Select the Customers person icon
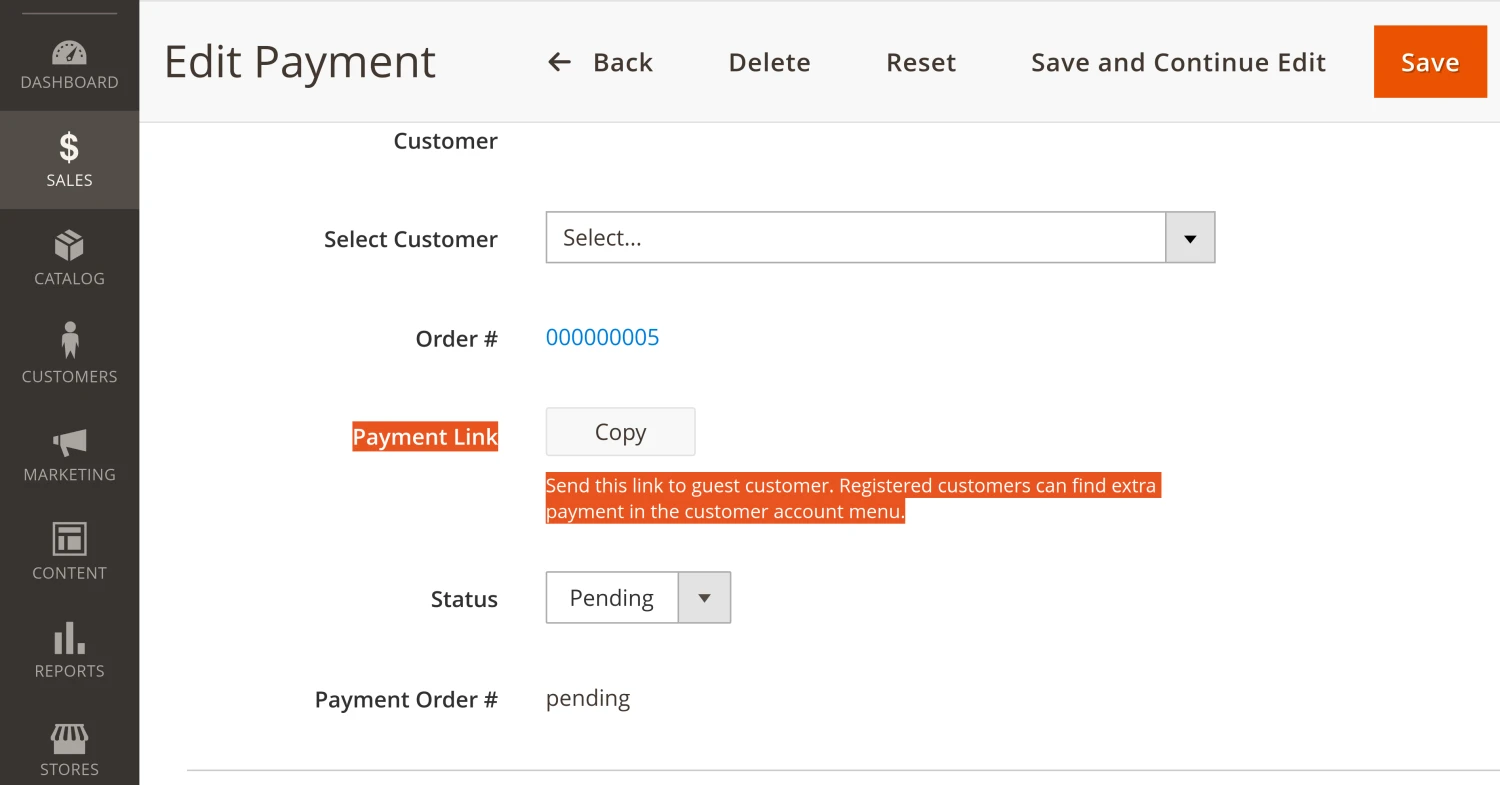1500x785 pixels. tap(69, 341)
